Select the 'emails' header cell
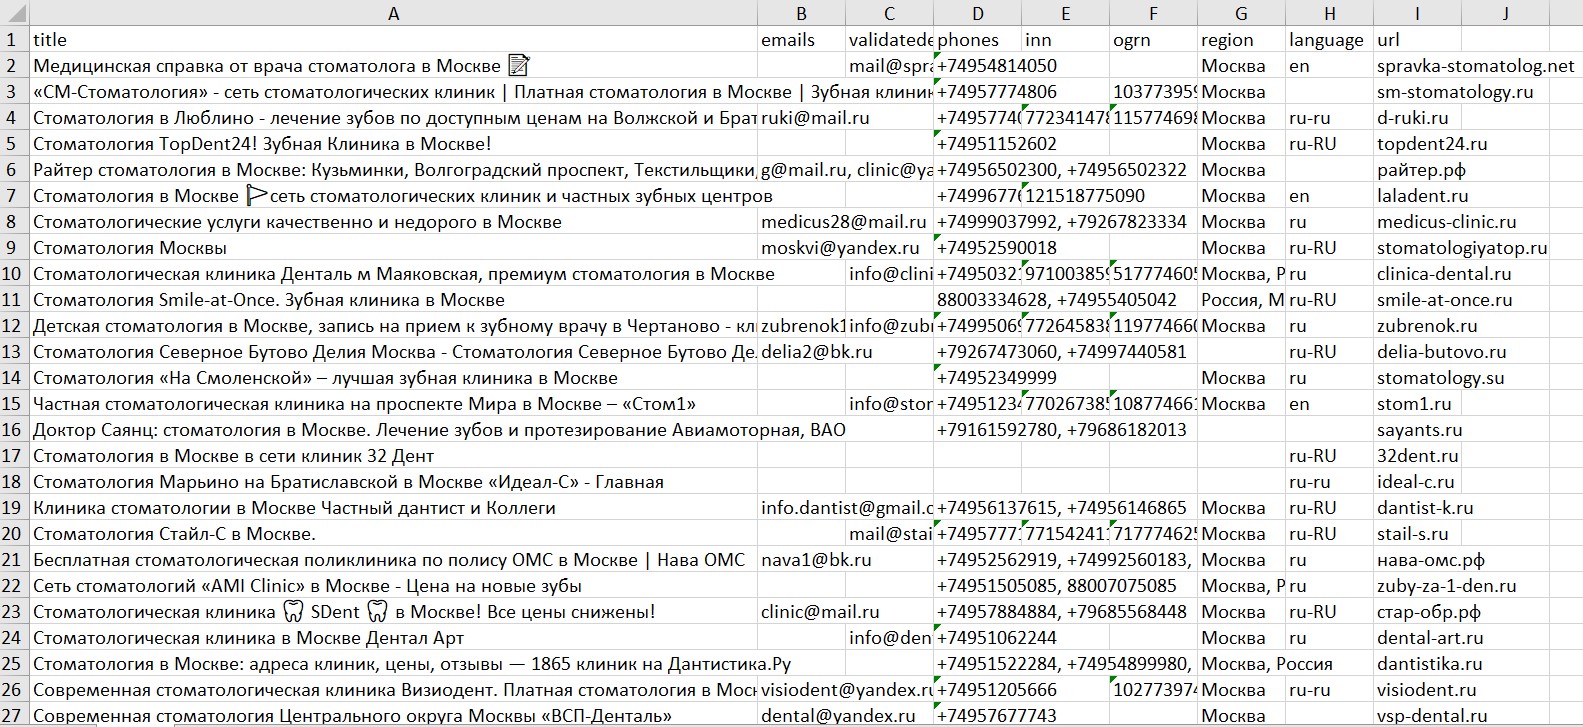Screen dimensions: 1583x727 pyautogui.click(x=801, y=40)
